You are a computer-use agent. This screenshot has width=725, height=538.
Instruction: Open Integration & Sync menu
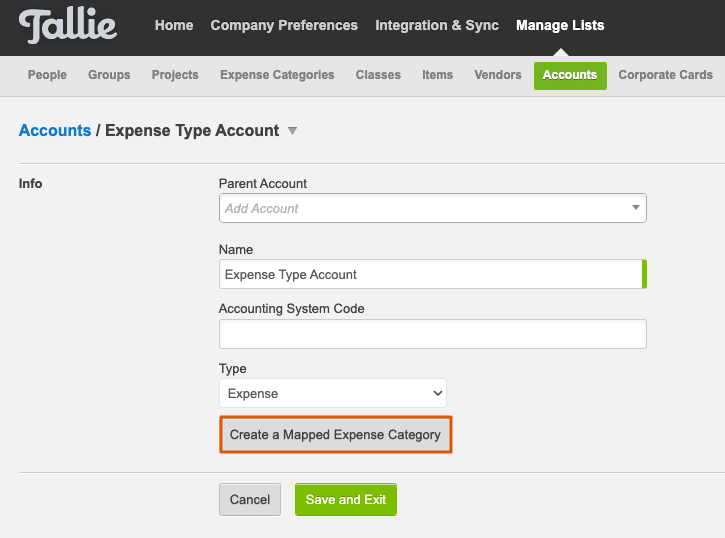coord(437,25)
